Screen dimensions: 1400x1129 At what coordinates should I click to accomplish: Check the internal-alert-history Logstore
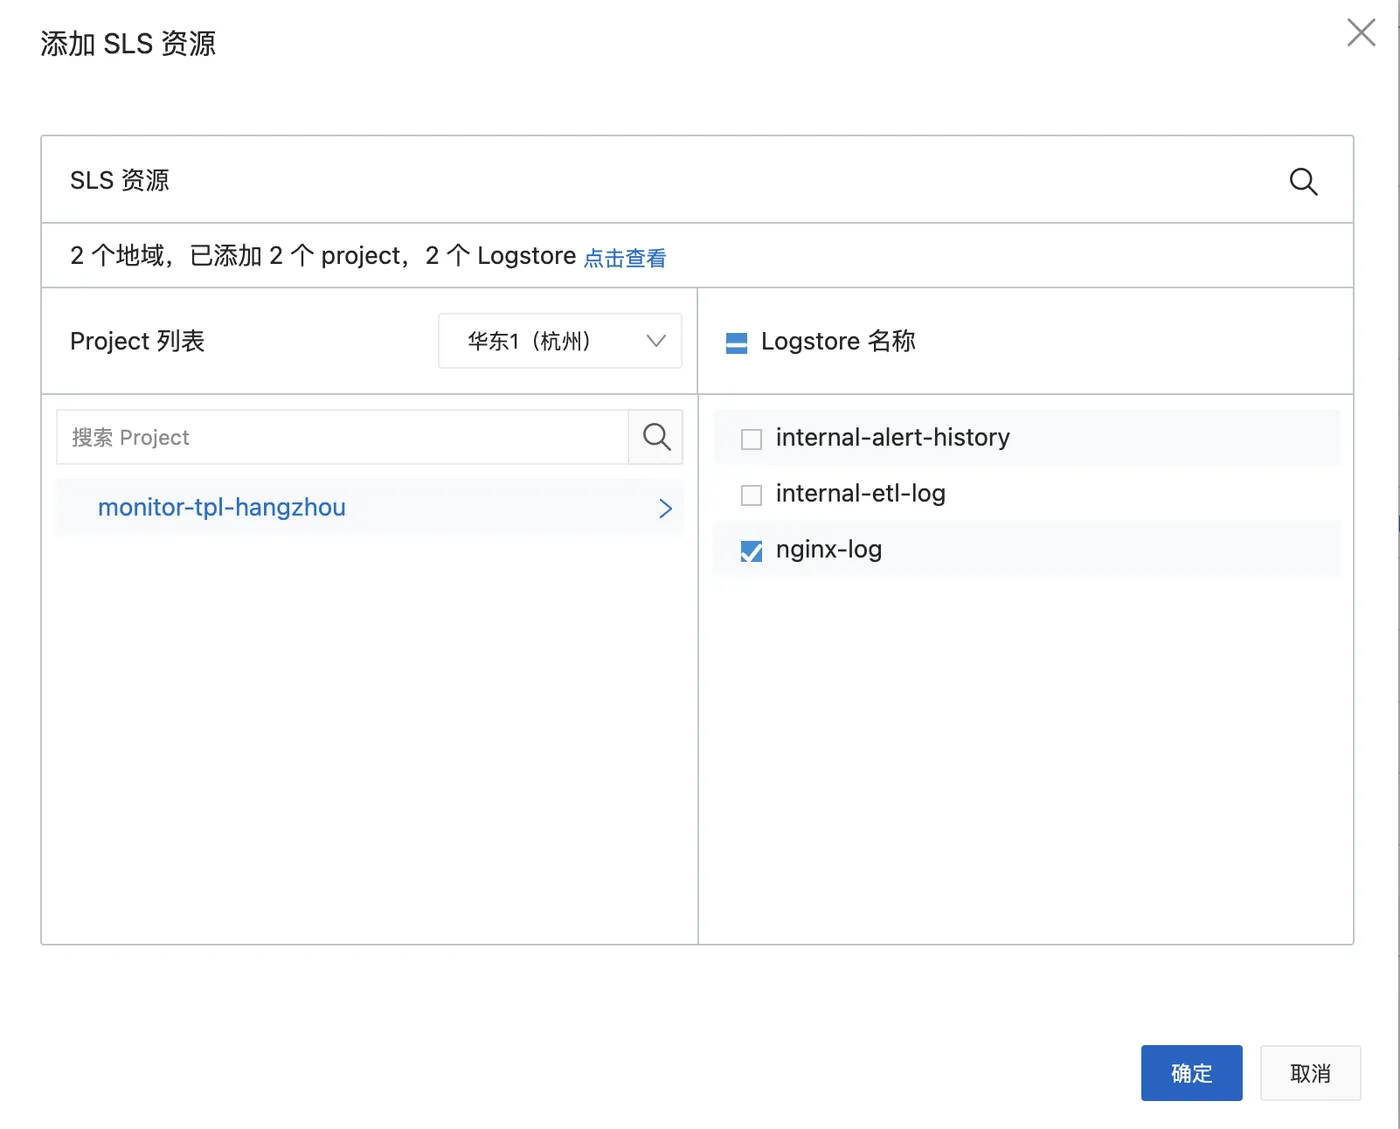point(751,439)
